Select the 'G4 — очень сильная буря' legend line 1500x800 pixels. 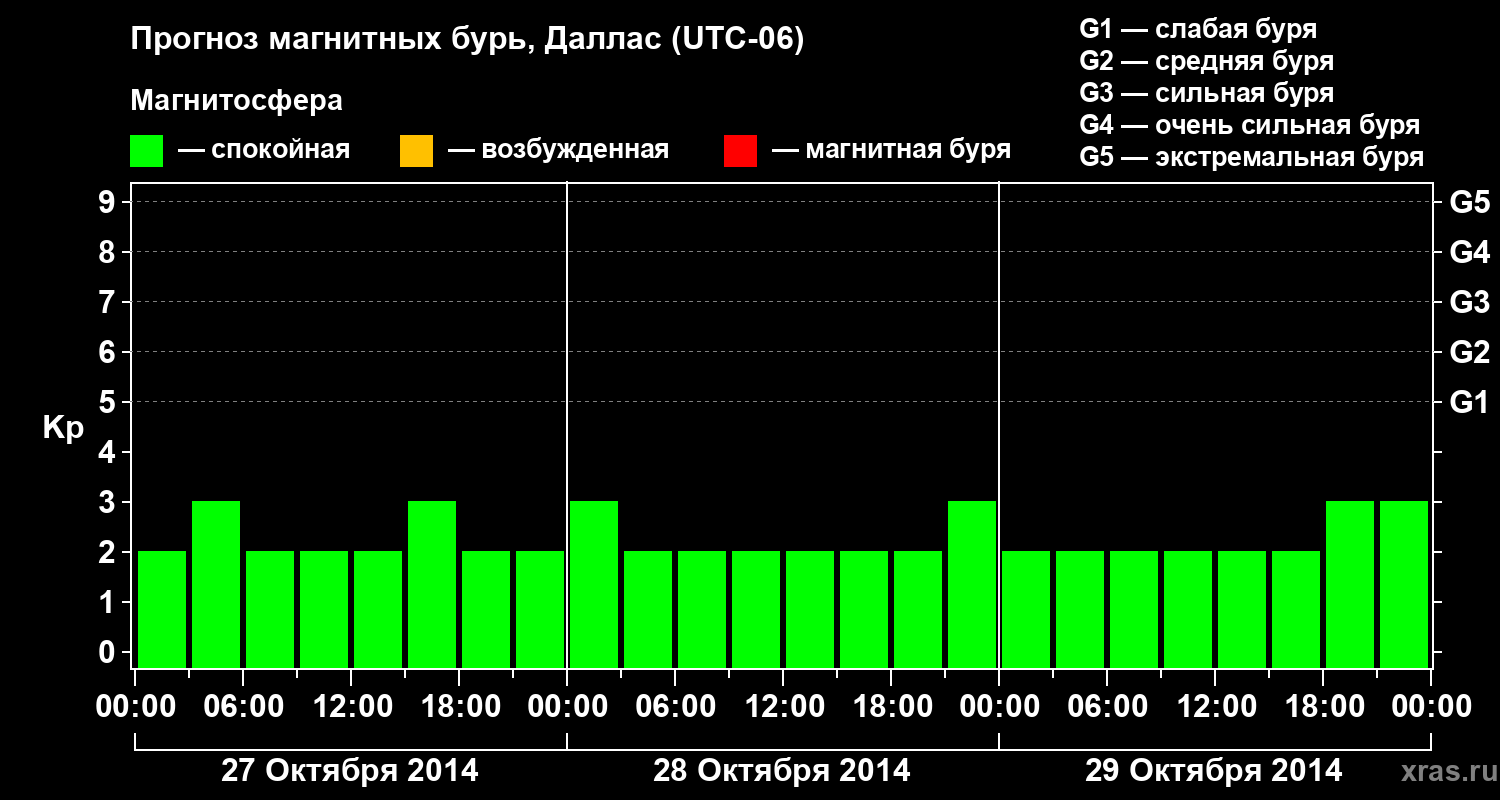pyautogui.click(x=1250, y=125)
